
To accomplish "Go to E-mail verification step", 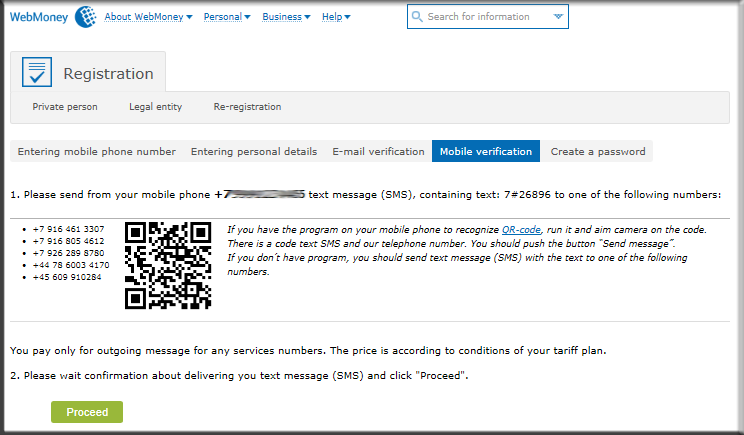I will click(378, 151).
